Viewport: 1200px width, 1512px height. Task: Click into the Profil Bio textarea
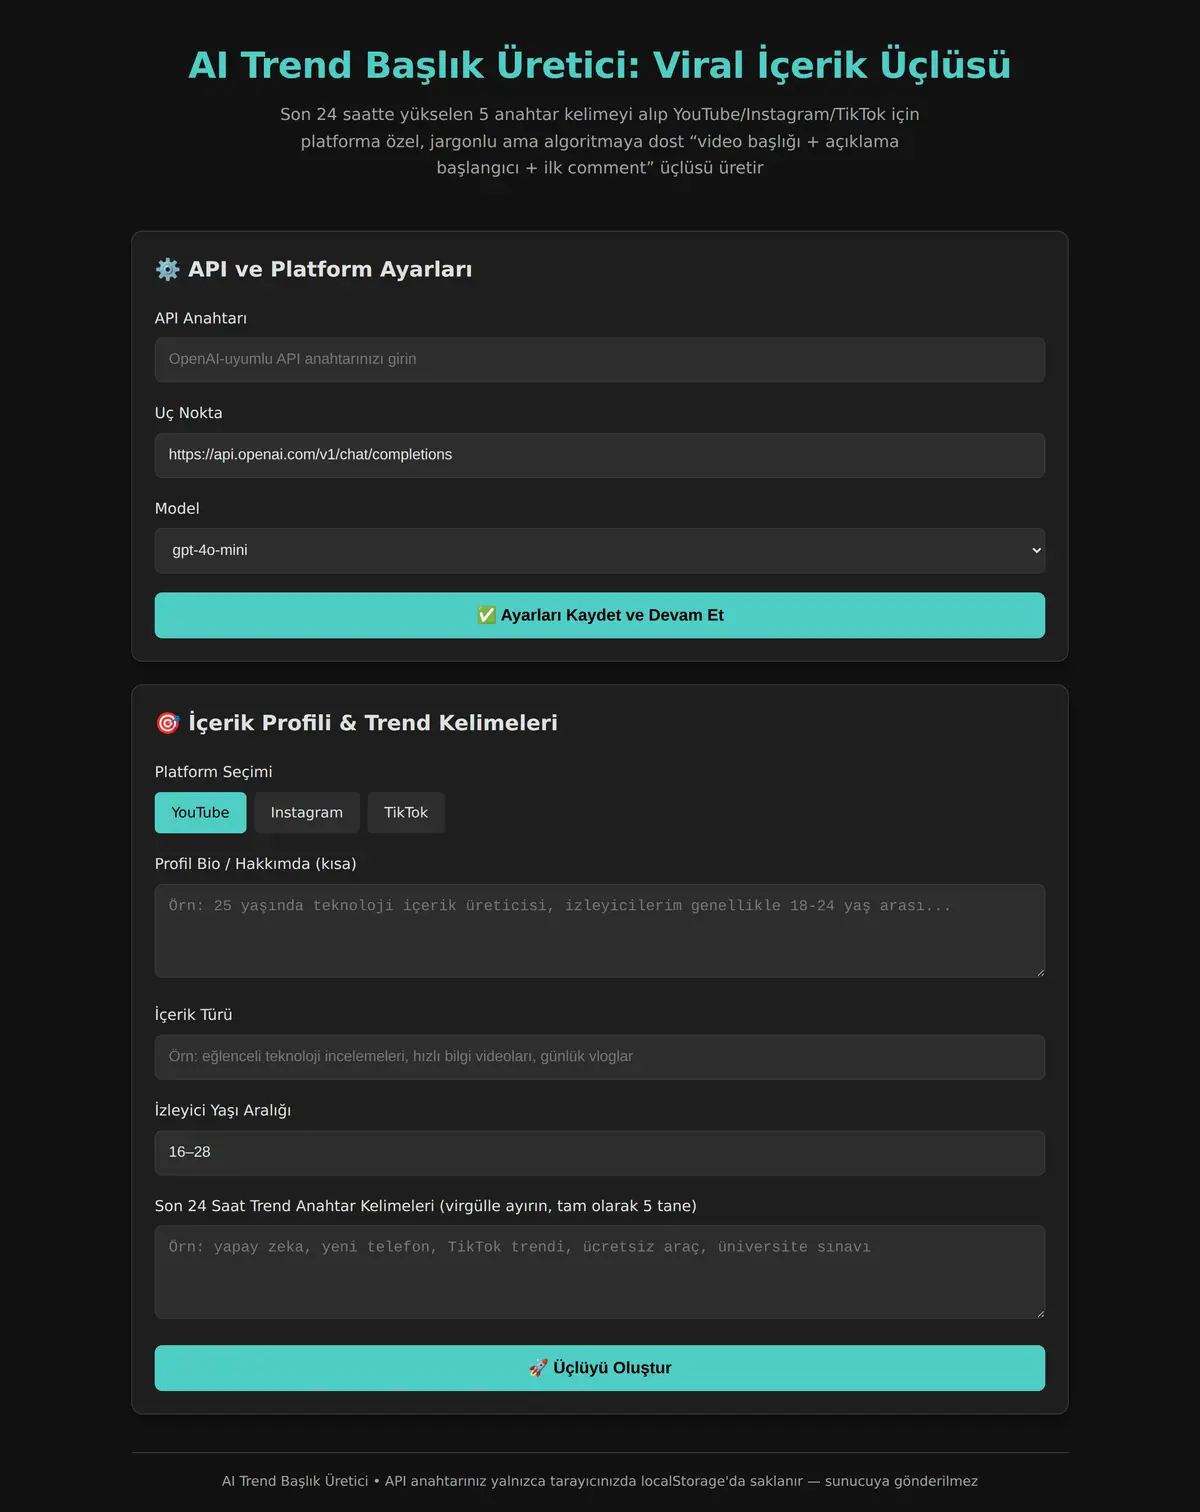[600, 931]
